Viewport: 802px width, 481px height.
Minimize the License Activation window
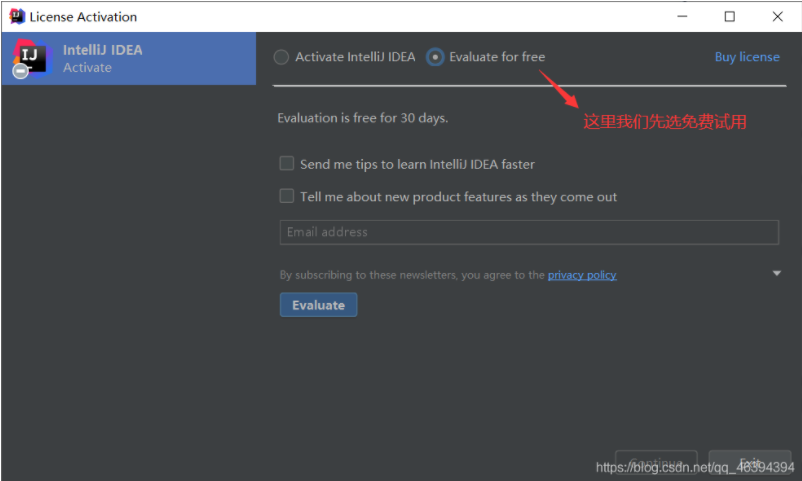[682, 16]
